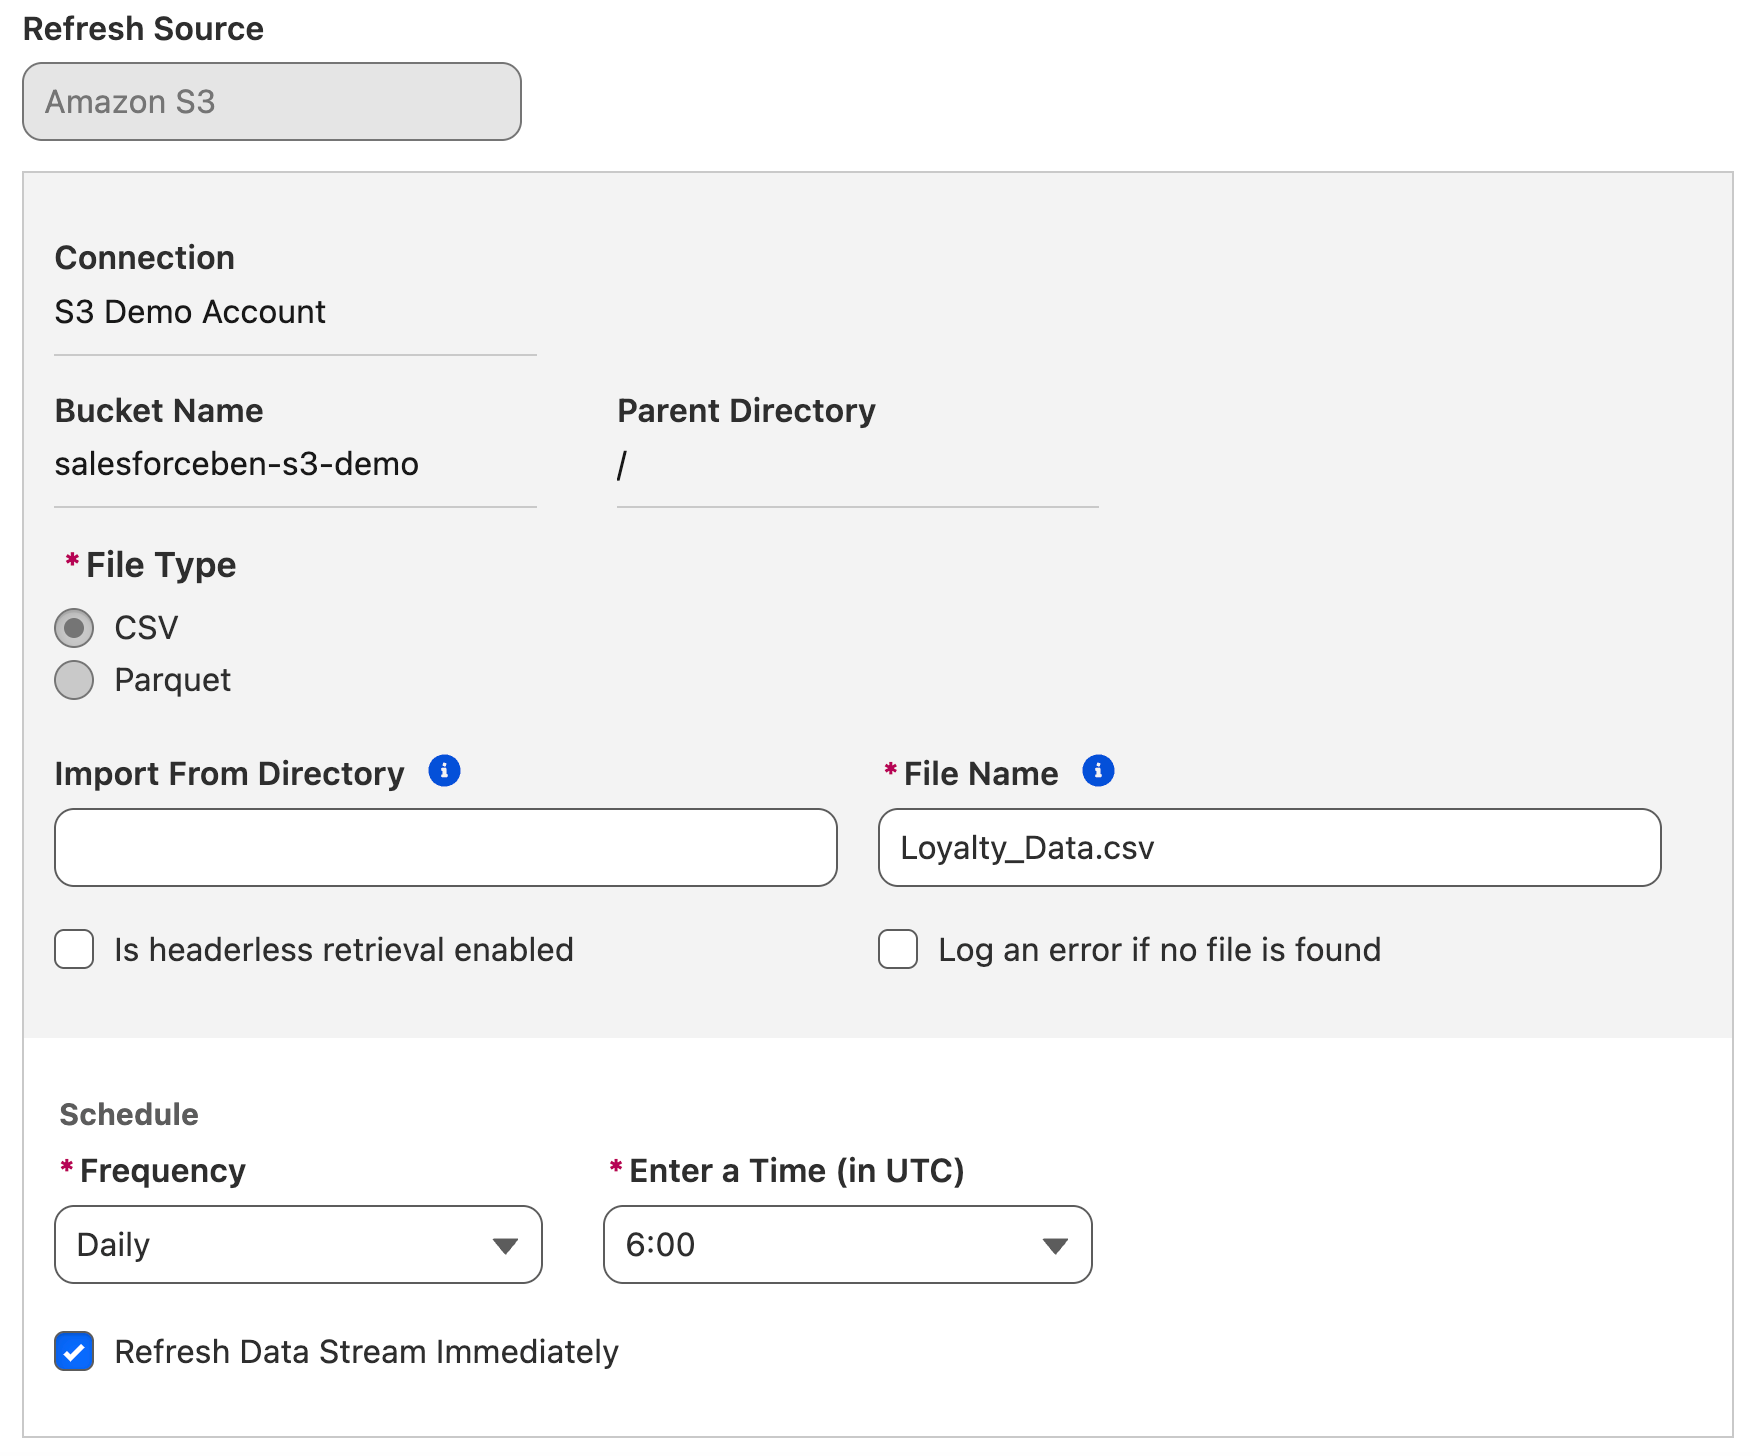Click the File Name field with Loyalty_Data.csv

pyautogui.click(x=1269, y=847)
